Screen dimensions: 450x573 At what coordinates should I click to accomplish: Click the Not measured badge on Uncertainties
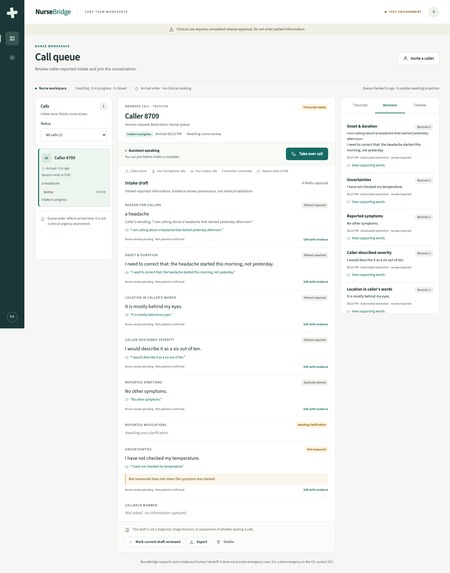316,449
